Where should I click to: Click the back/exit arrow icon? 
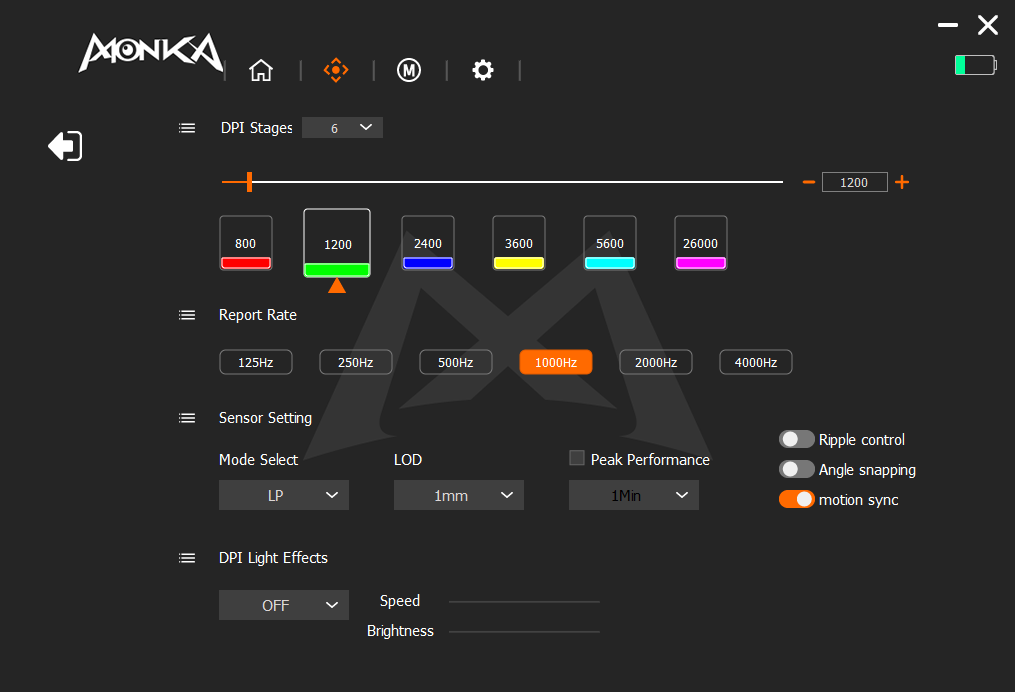click(65, 146)
